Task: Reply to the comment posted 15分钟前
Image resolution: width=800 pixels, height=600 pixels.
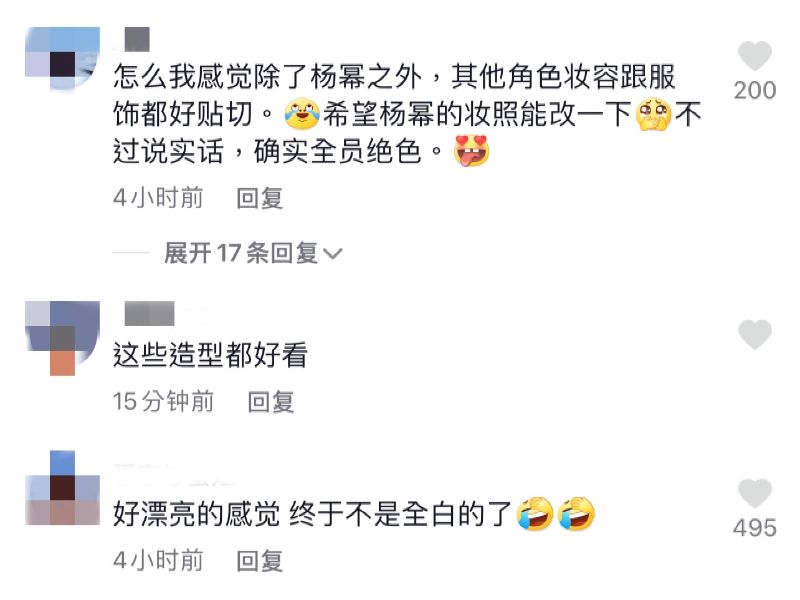Action: point(271,402)
